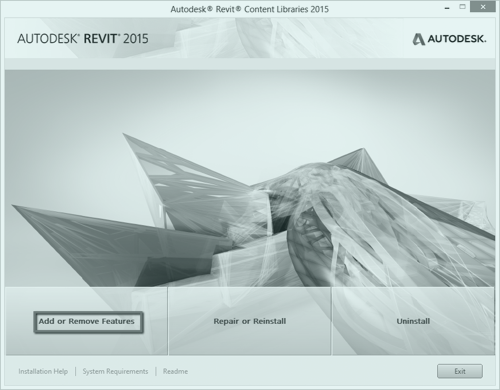Click Uninstall option
The width and height of the screenshot is (500, 390).
tap(413, 321)
